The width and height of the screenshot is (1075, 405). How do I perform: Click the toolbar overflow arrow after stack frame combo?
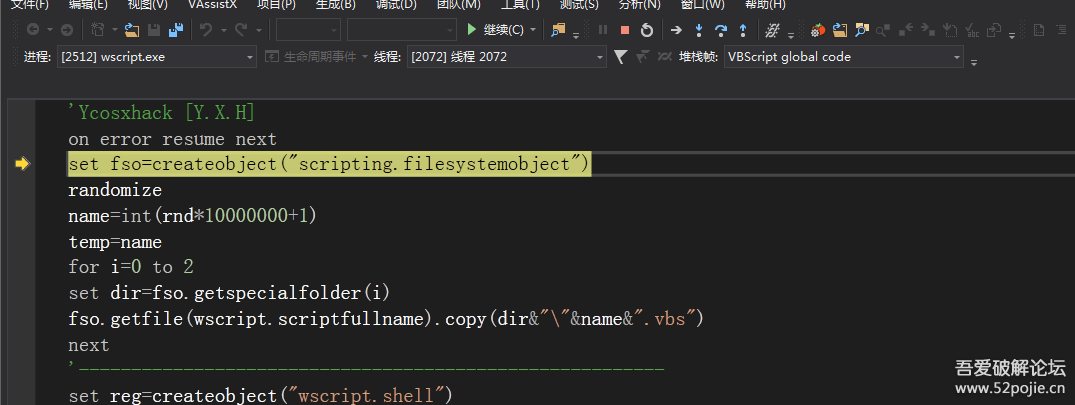click(x=974, y=62)
